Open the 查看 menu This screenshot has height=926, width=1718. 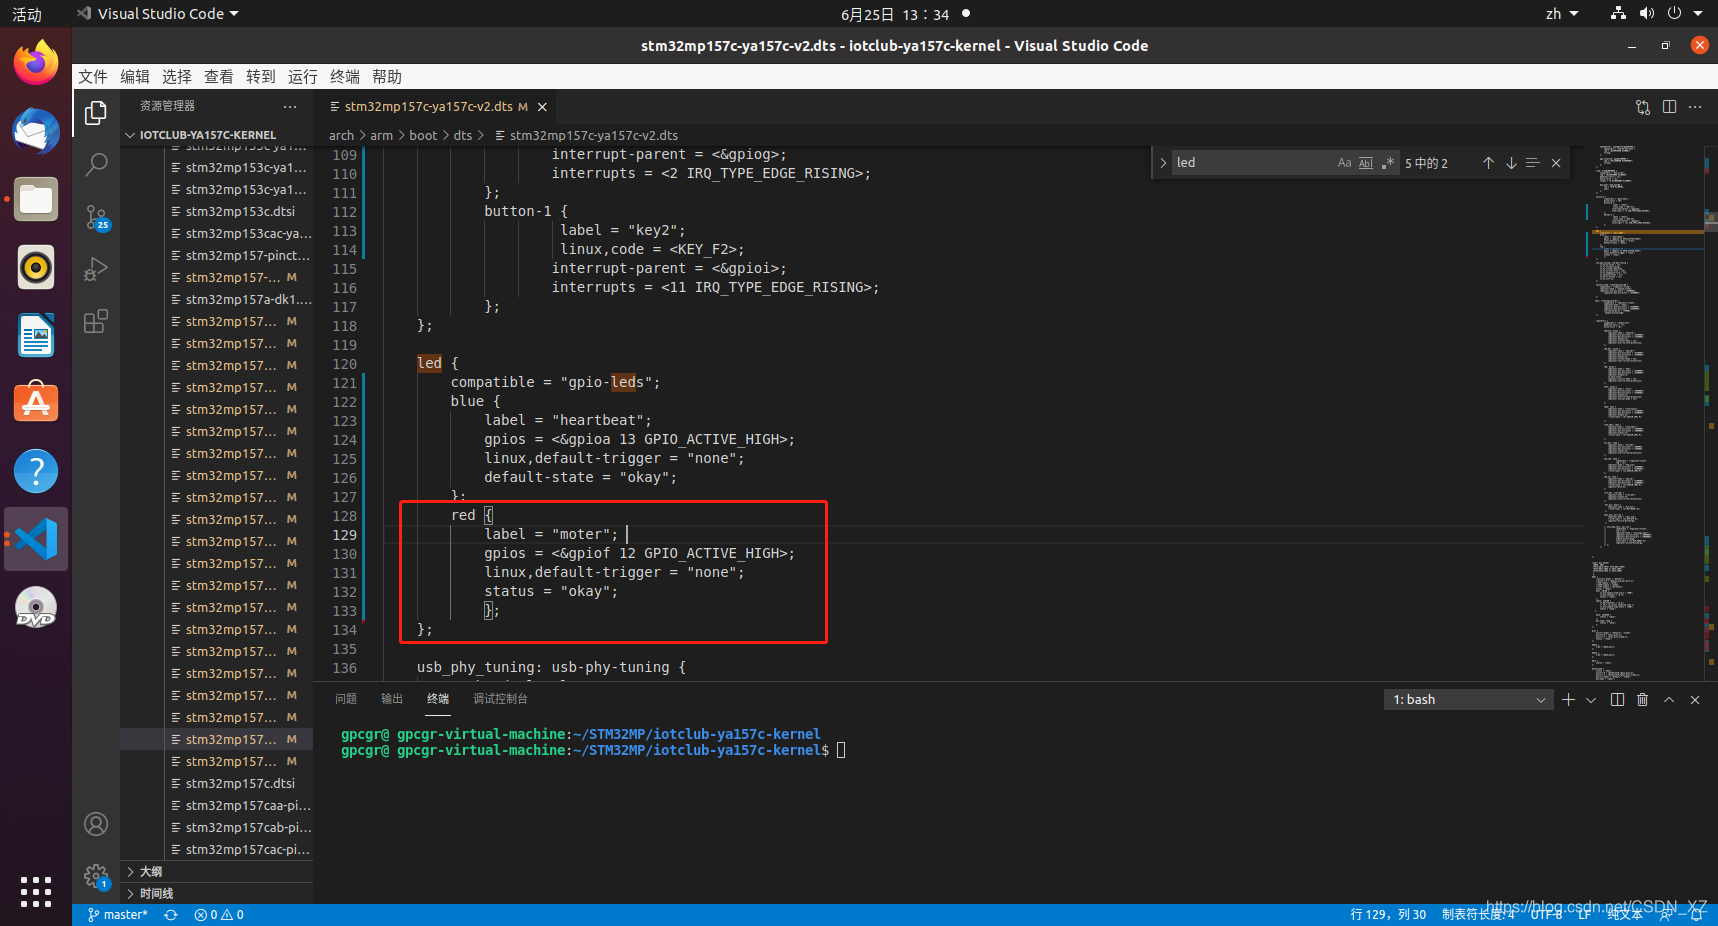219,77
